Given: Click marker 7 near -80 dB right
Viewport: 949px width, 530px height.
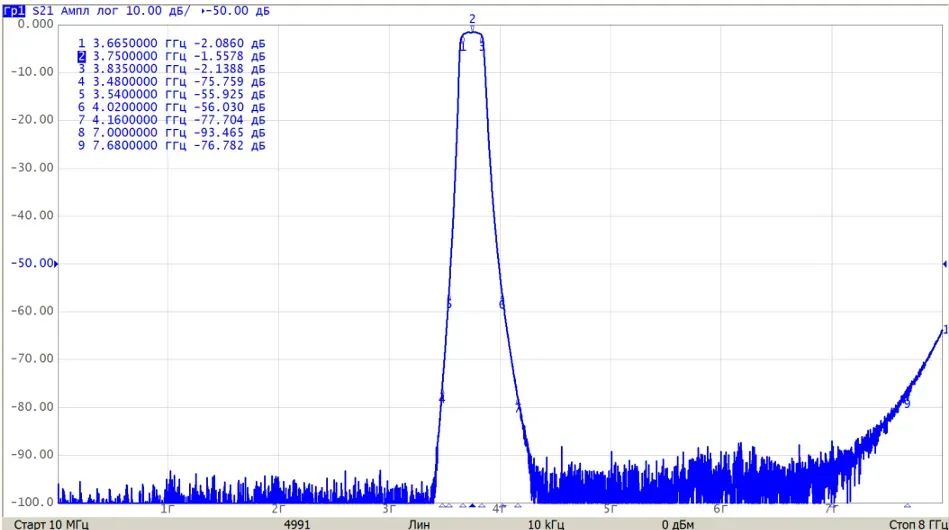Looking at the screenshot, I should click(518, 407).
